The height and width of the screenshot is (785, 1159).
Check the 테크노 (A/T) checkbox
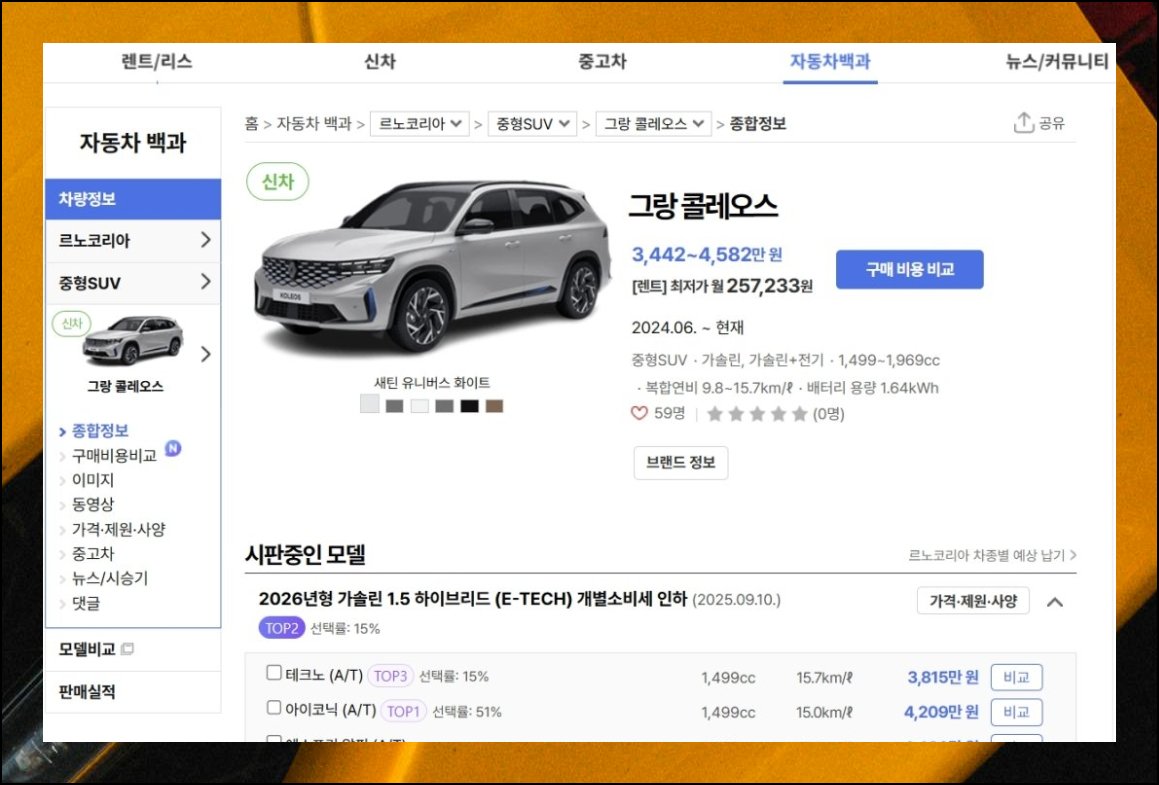[274, 673]
